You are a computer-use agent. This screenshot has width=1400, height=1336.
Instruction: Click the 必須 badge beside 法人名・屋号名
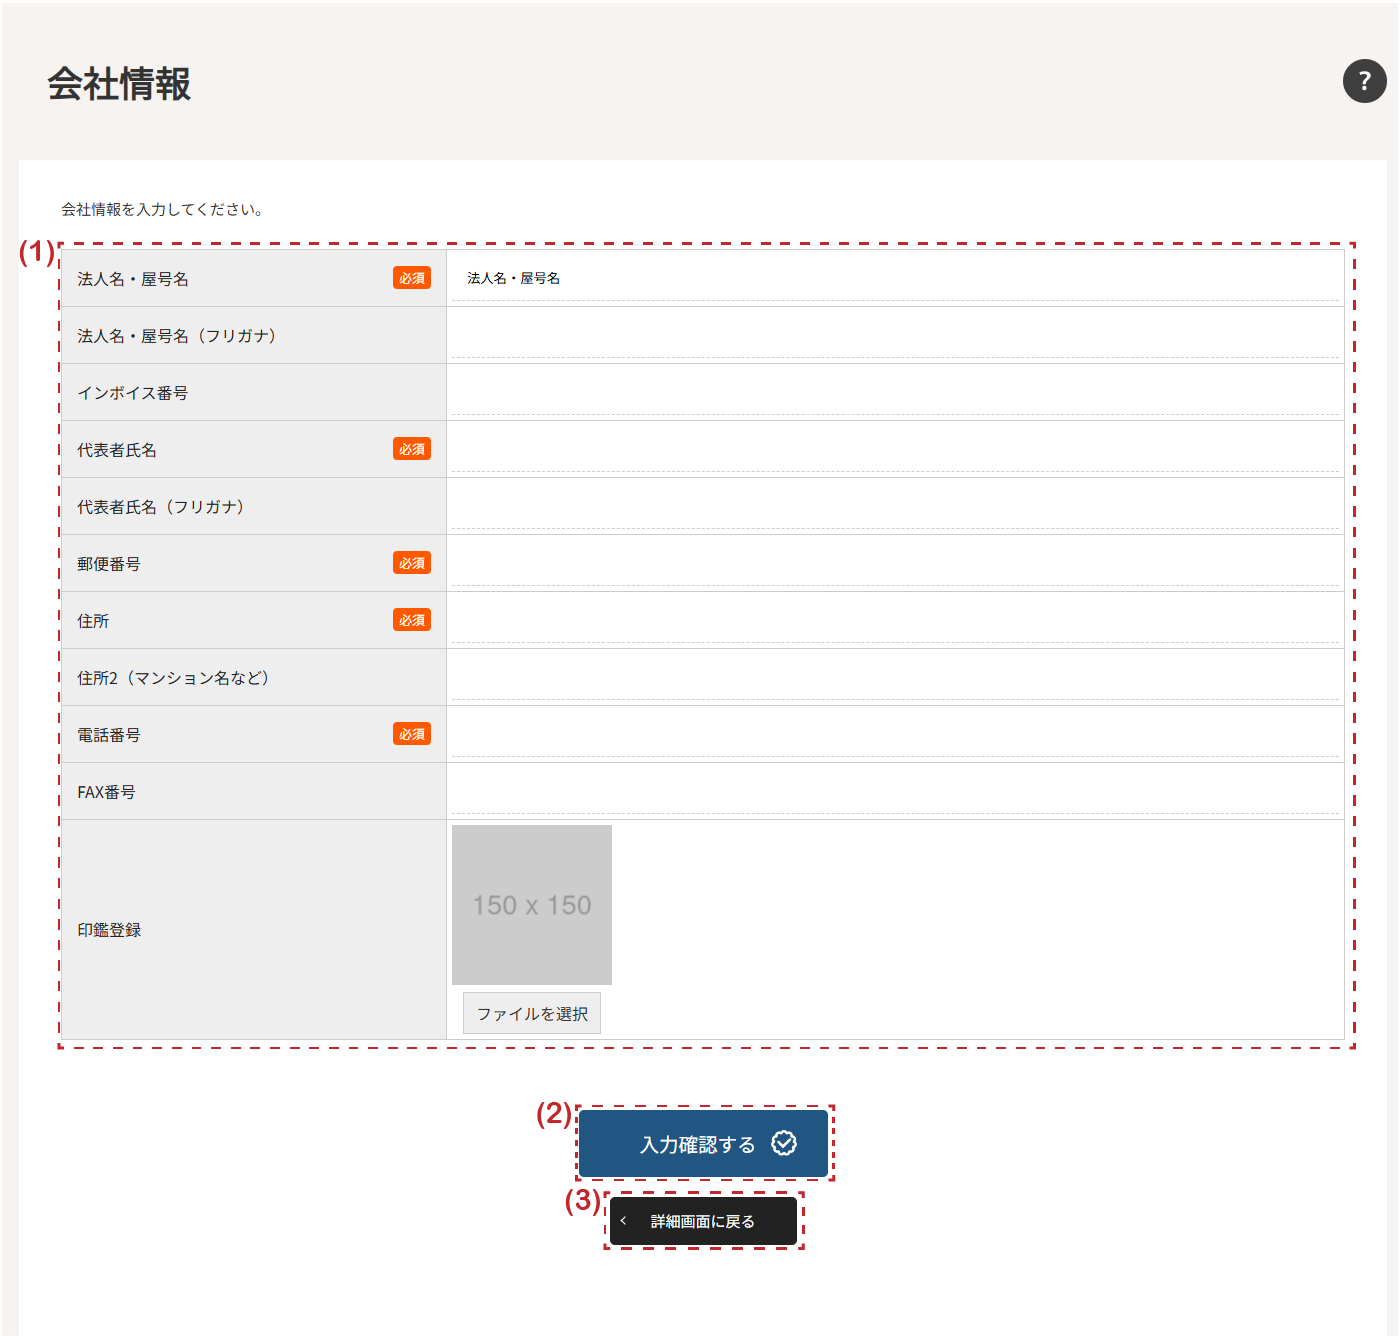click(411, 278)
